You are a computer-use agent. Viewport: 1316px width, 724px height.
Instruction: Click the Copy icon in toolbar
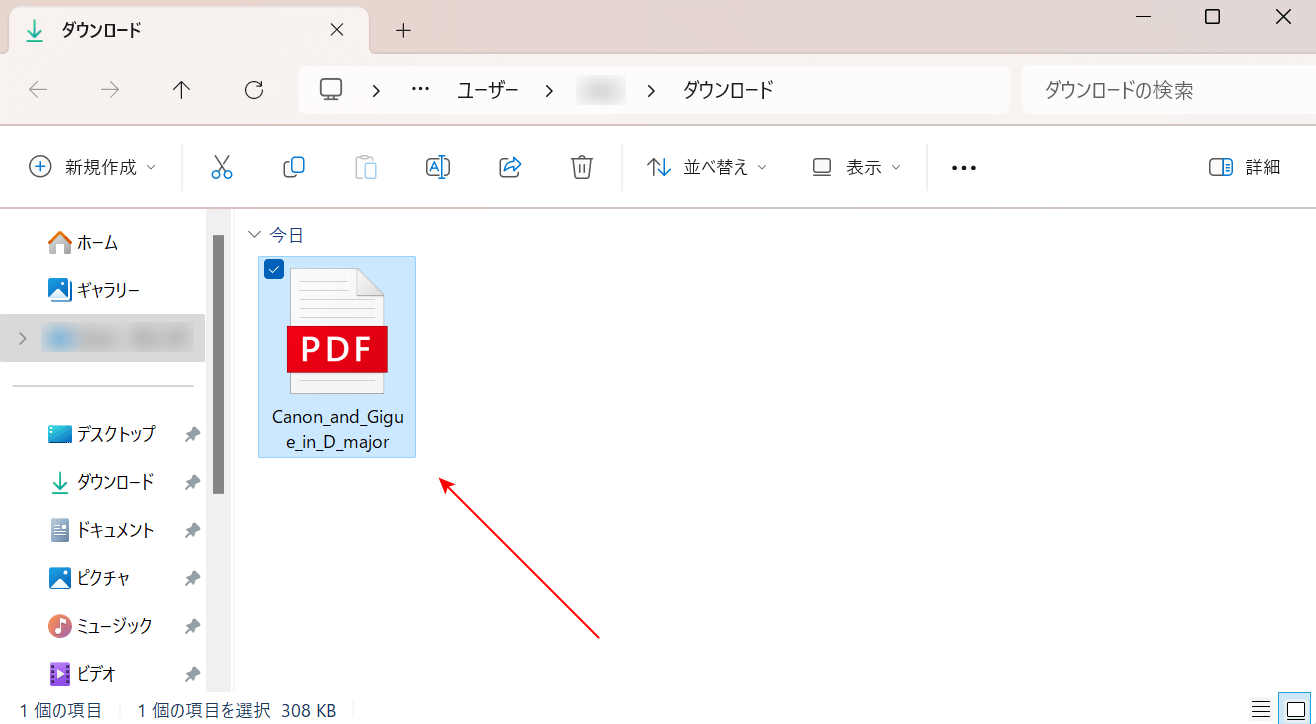[x=294, y=167]
